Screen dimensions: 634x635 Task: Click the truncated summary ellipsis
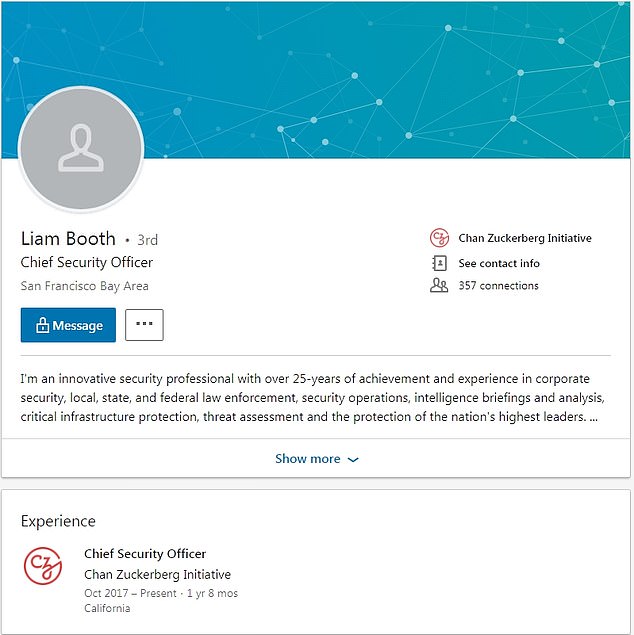pos(594,417)
